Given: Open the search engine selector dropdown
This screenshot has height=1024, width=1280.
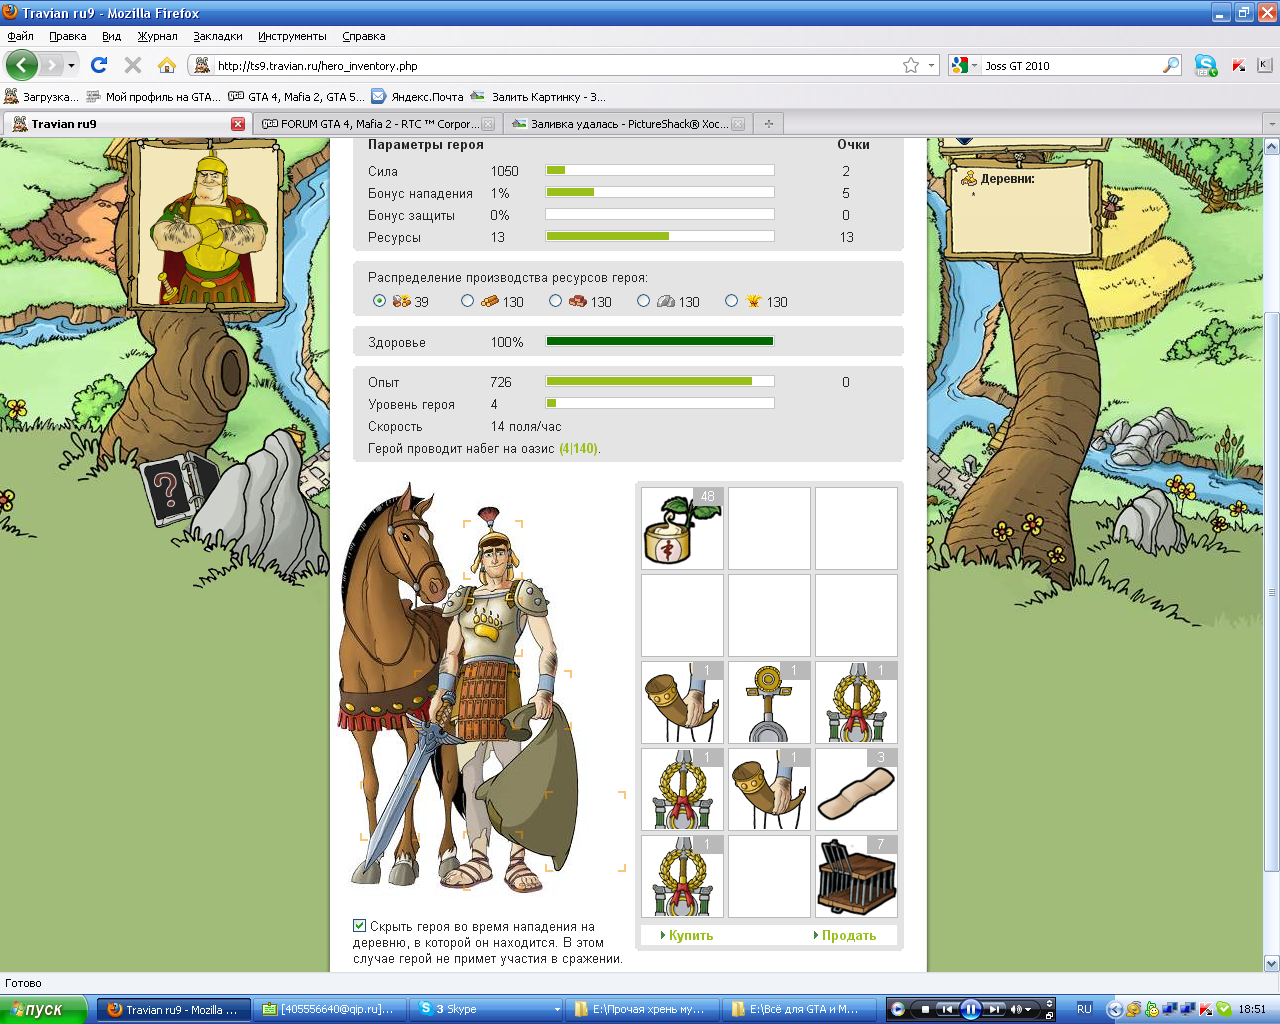Looking at the screenshot, I should click(974, 66).
